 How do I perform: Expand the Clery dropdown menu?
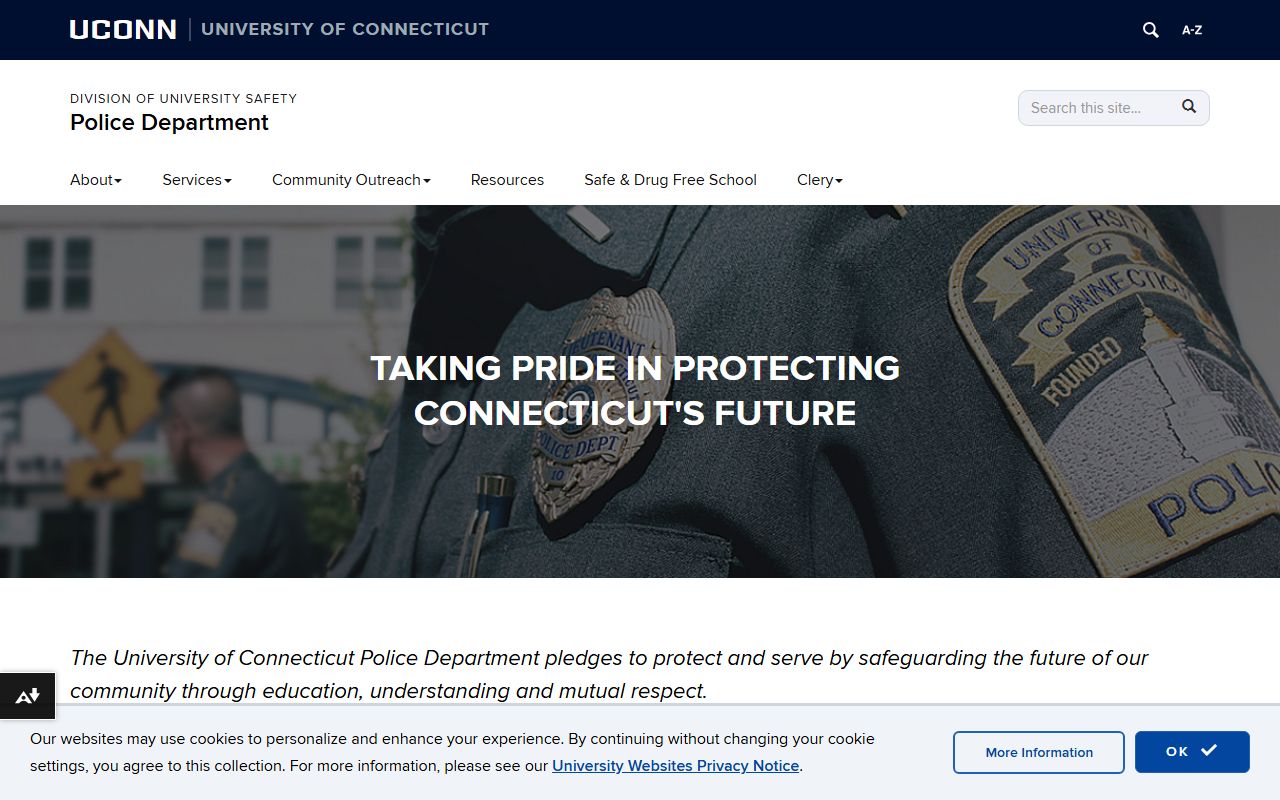(x=820, y=180)
